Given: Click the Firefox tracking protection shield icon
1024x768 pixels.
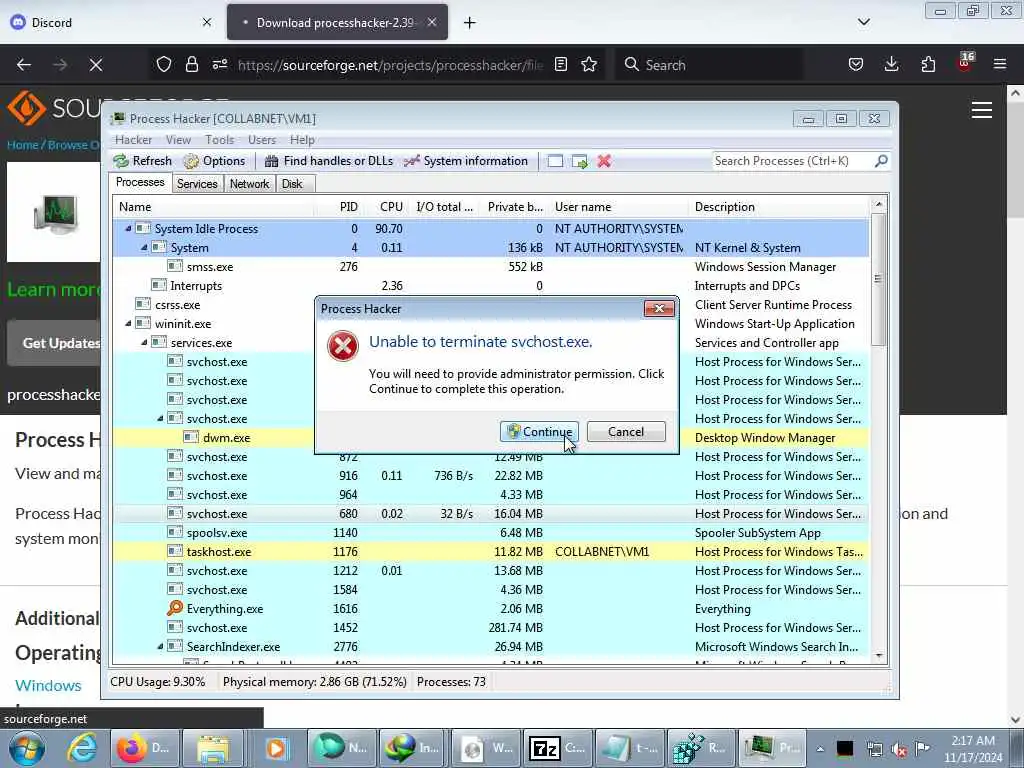Looking at the screenshot, I should click(164, 64).
